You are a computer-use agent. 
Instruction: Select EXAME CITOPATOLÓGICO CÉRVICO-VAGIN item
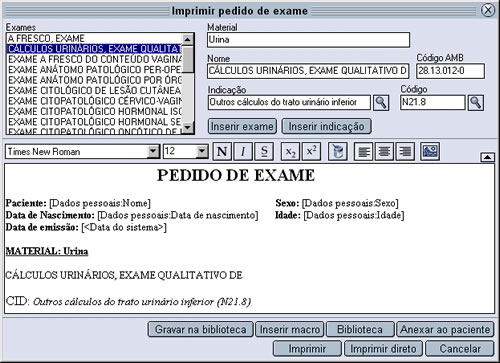pyautogui.click(x=94, y=101)
